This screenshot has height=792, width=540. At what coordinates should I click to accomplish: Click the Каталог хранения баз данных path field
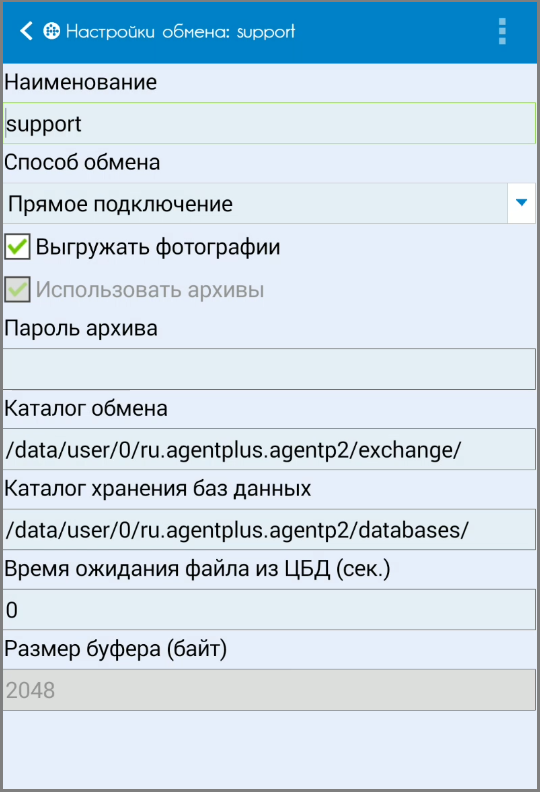(x=269, y=529)
